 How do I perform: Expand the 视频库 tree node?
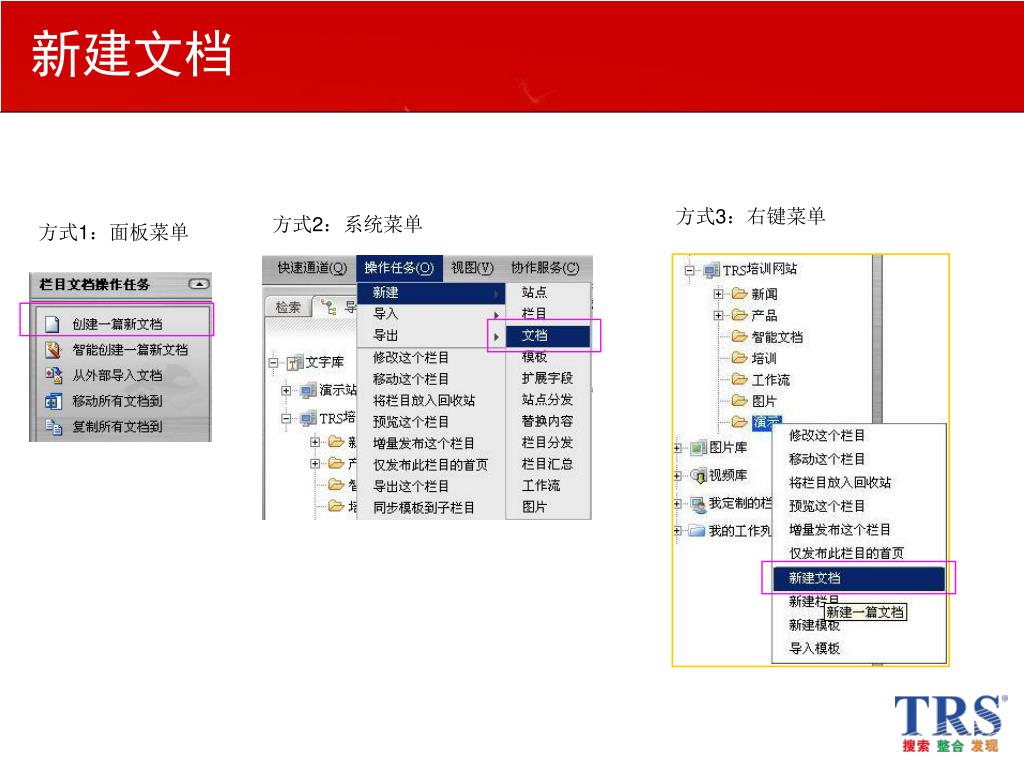point(678,476)
